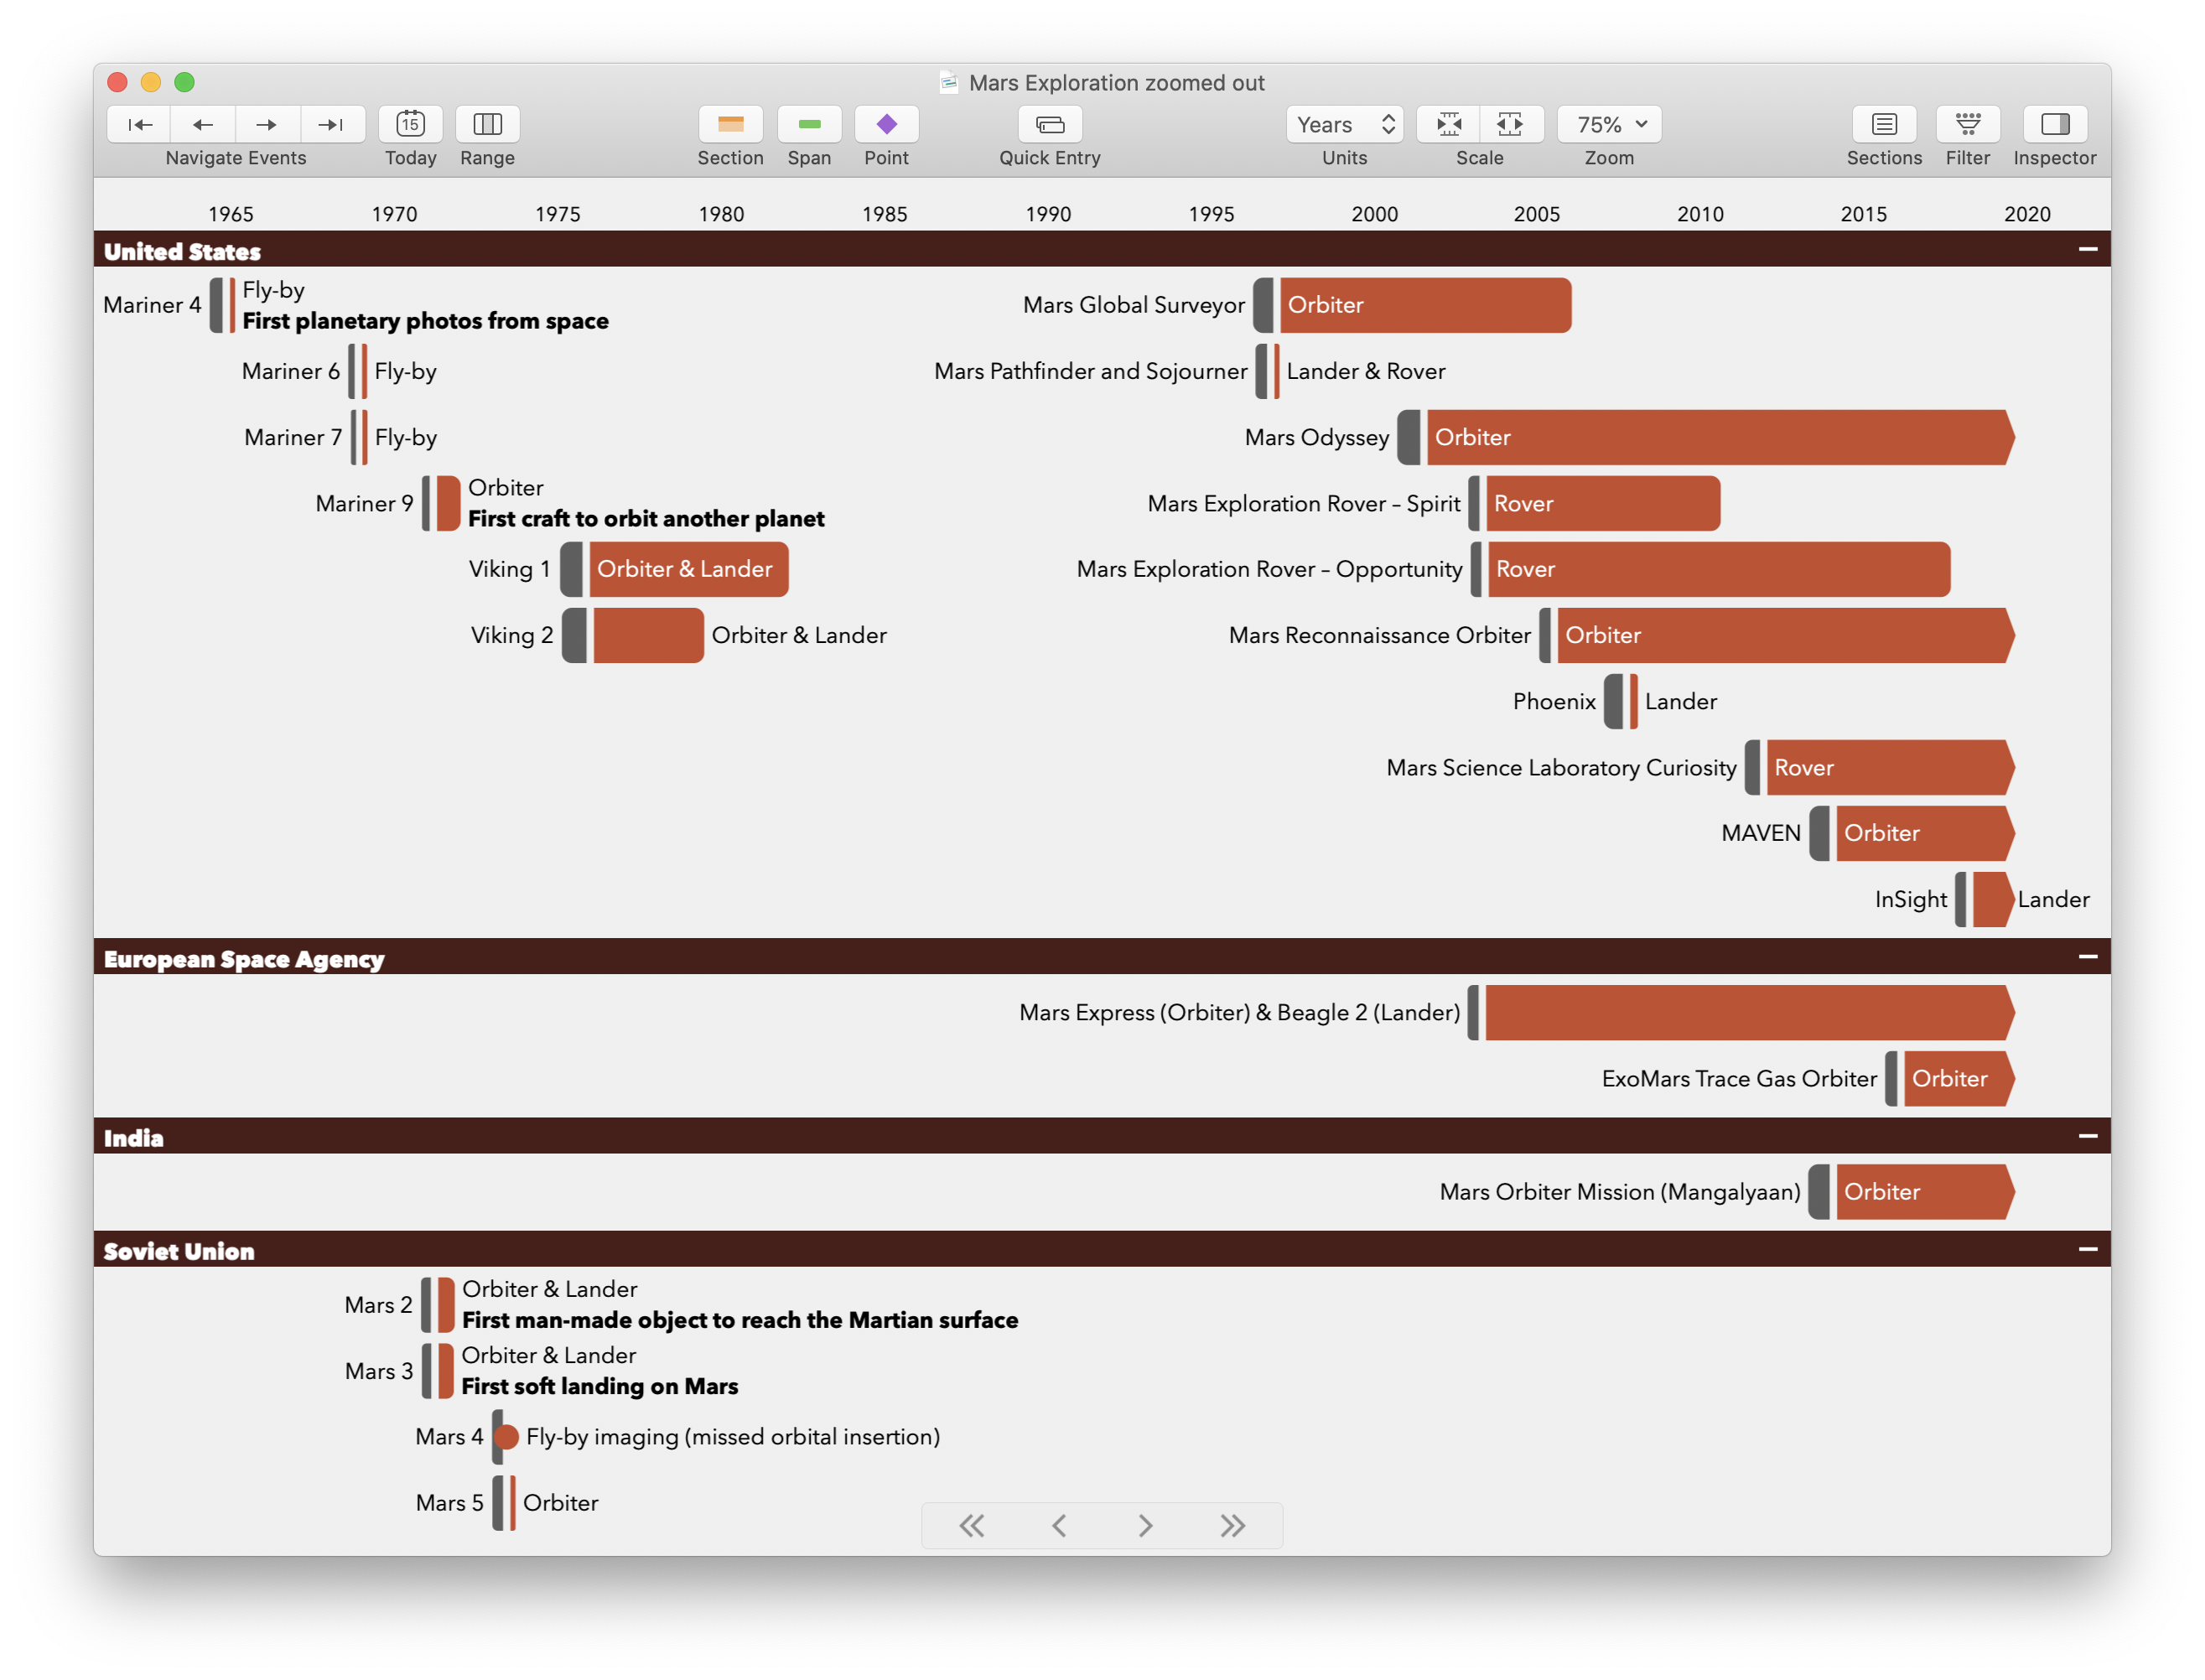
Task: Collapse the United States section
Action: [x=2087, y=249]
